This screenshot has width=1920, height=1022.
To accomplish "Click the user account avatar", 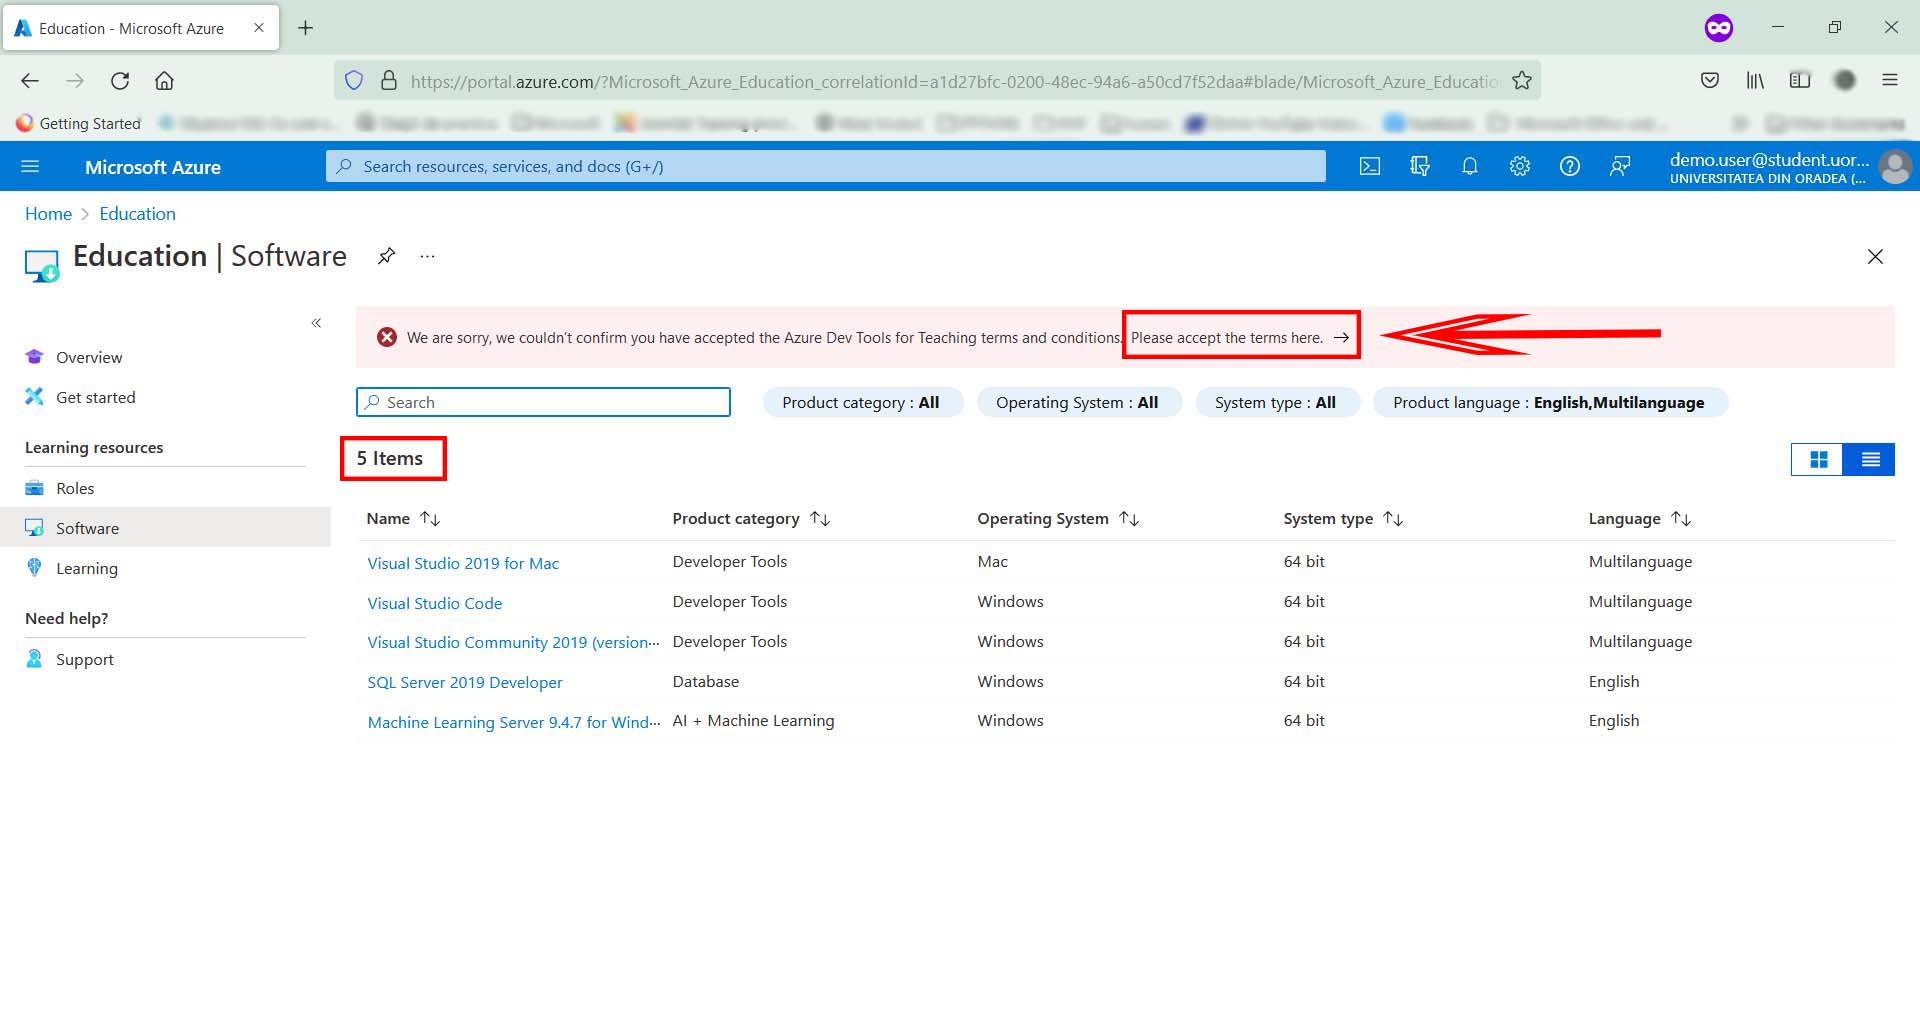I will (x=1895, y=166).
